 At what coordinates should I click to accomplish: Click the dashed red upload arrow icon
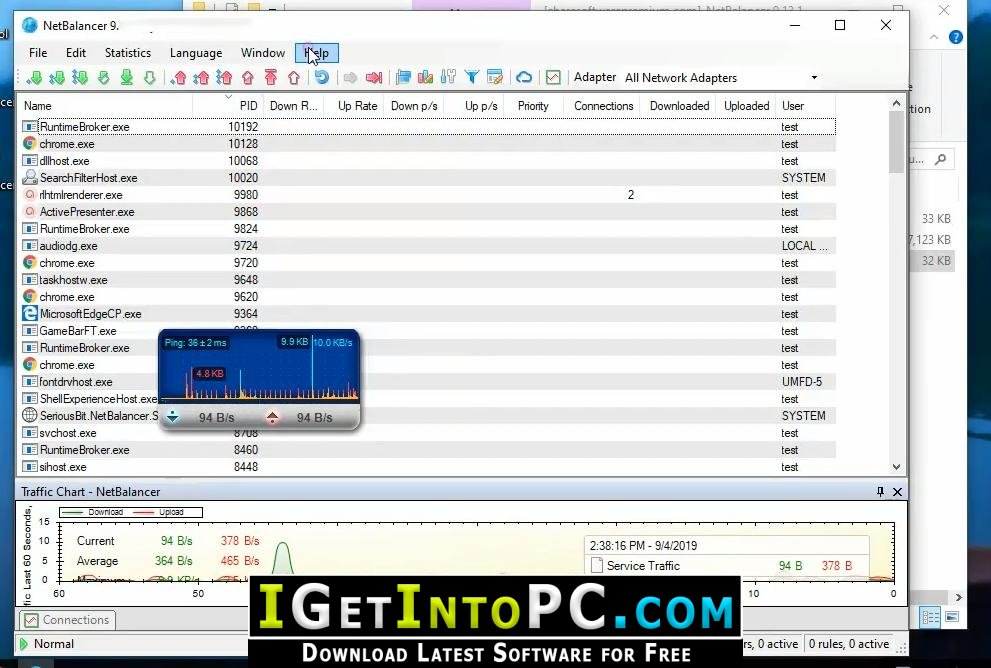coord(248,78)
